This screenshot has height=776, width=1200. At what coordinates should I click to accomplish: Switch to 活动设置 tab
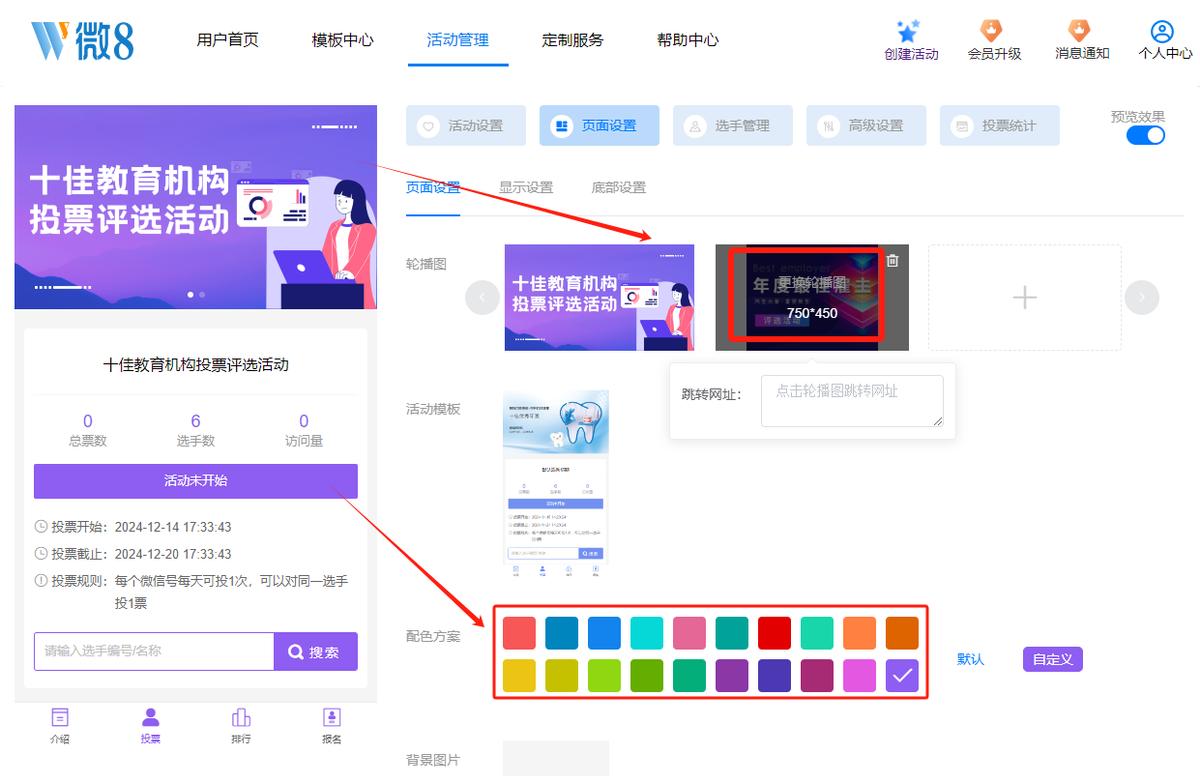click(466, 126)
